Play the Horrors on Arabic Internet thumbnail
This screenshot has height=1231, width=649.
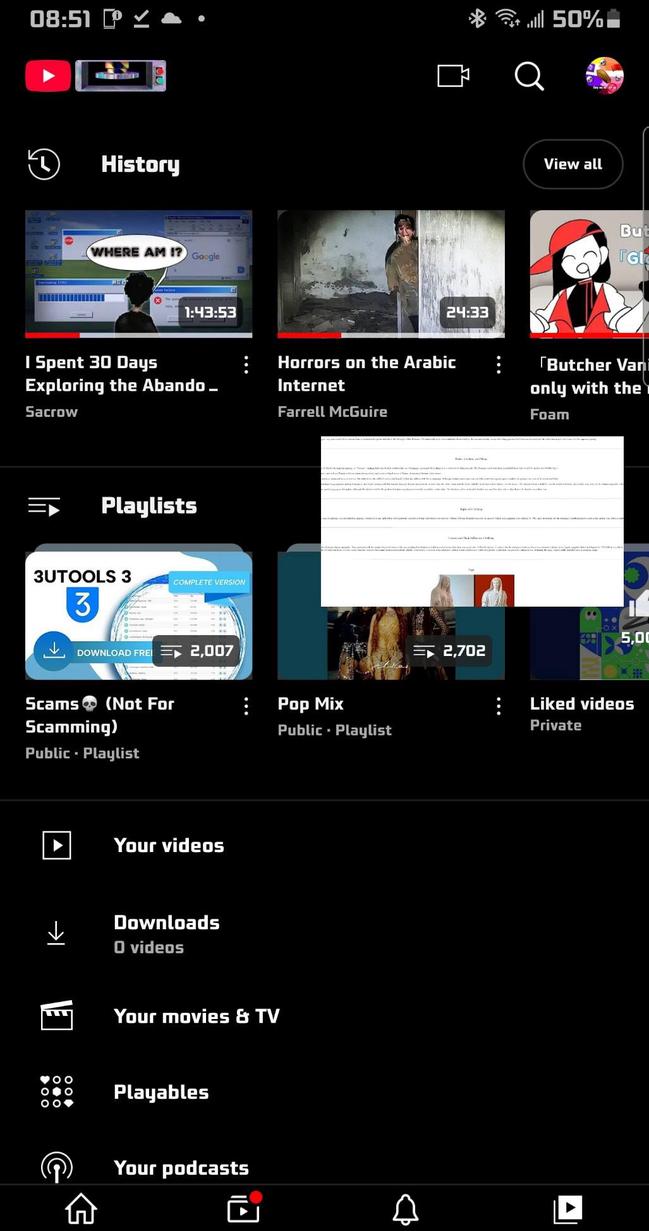pos(390,273)
